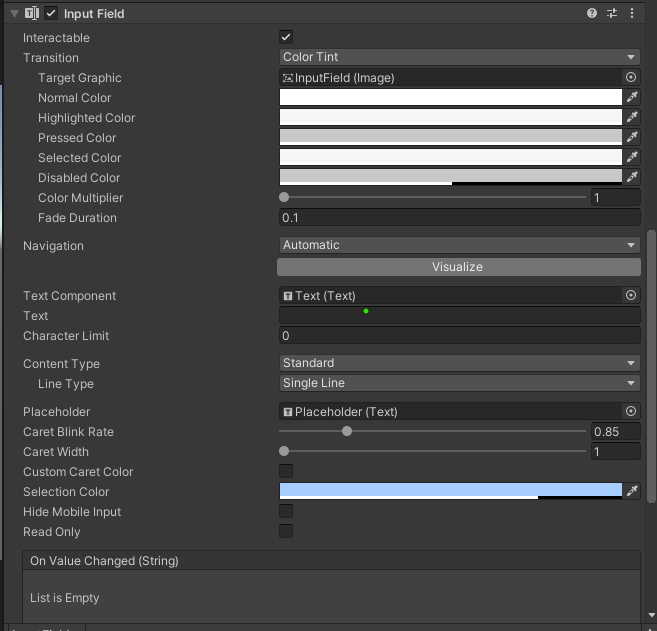Click the Text (Text) component reference field
This screenshot has height=631, width=657.
451,295
